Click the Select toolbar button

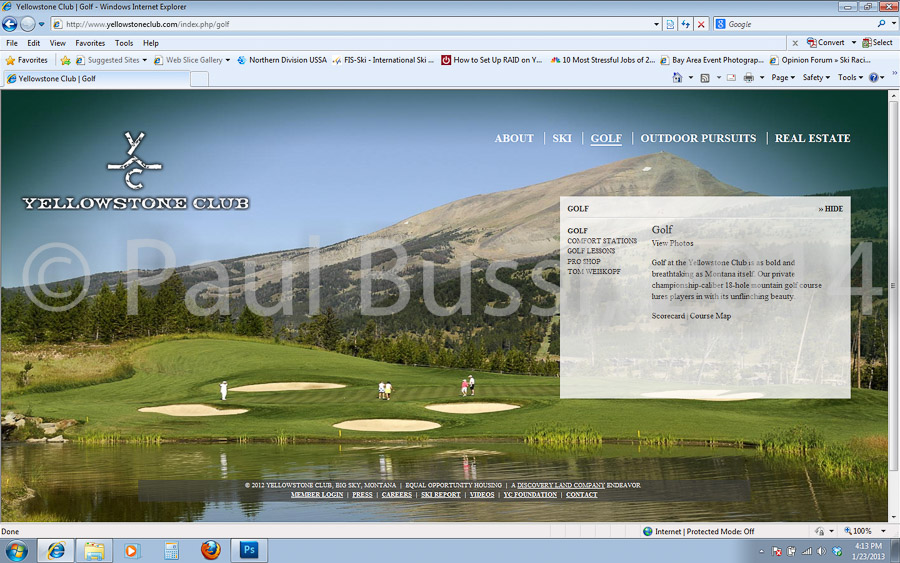tap(877, 42)
